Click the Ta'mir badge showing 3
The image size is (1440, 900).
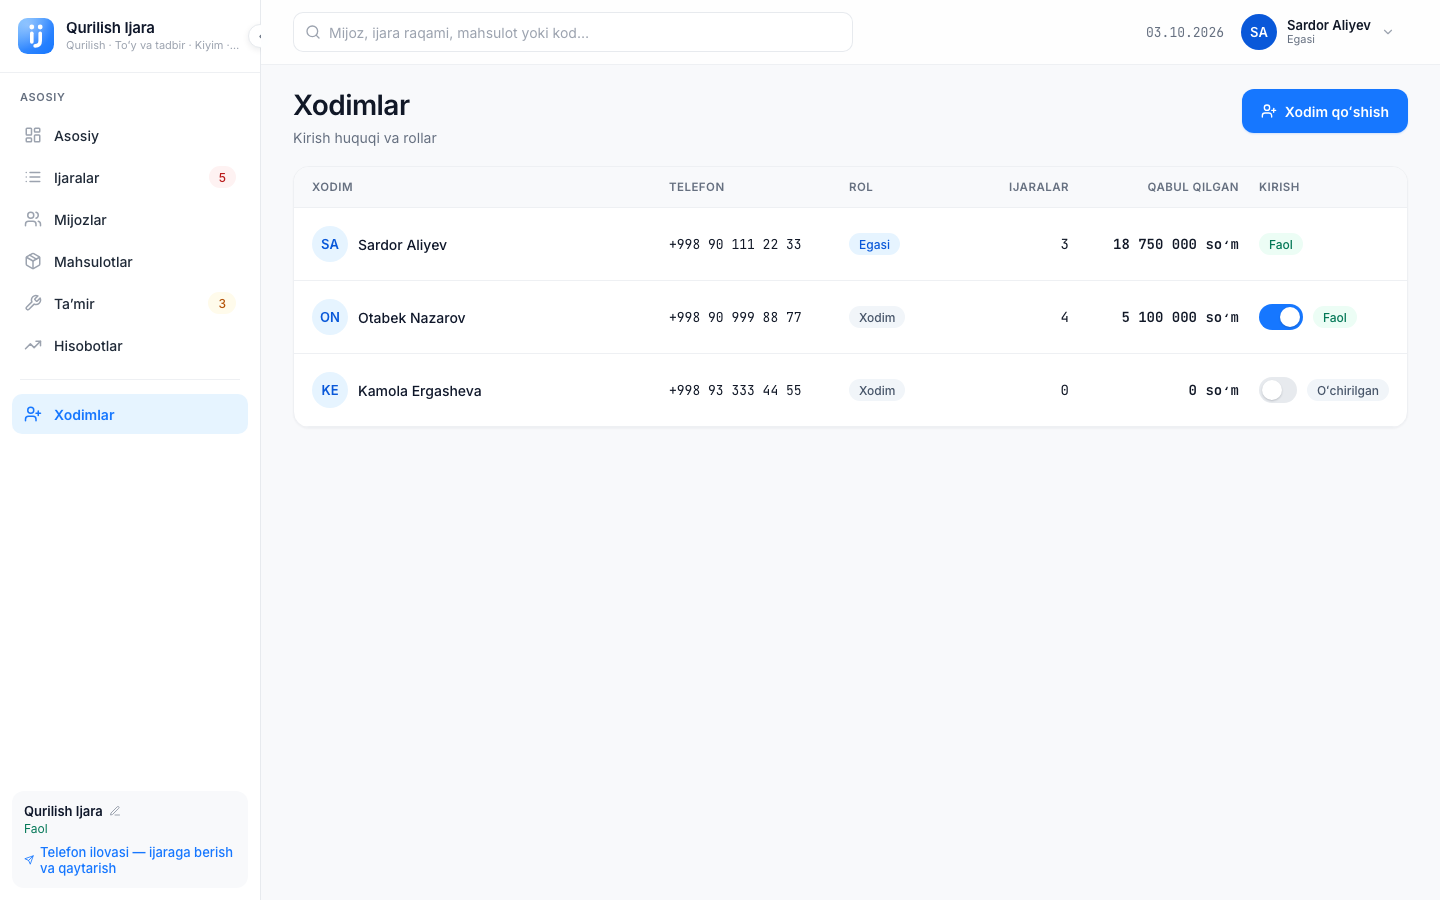tap(222, 304)
